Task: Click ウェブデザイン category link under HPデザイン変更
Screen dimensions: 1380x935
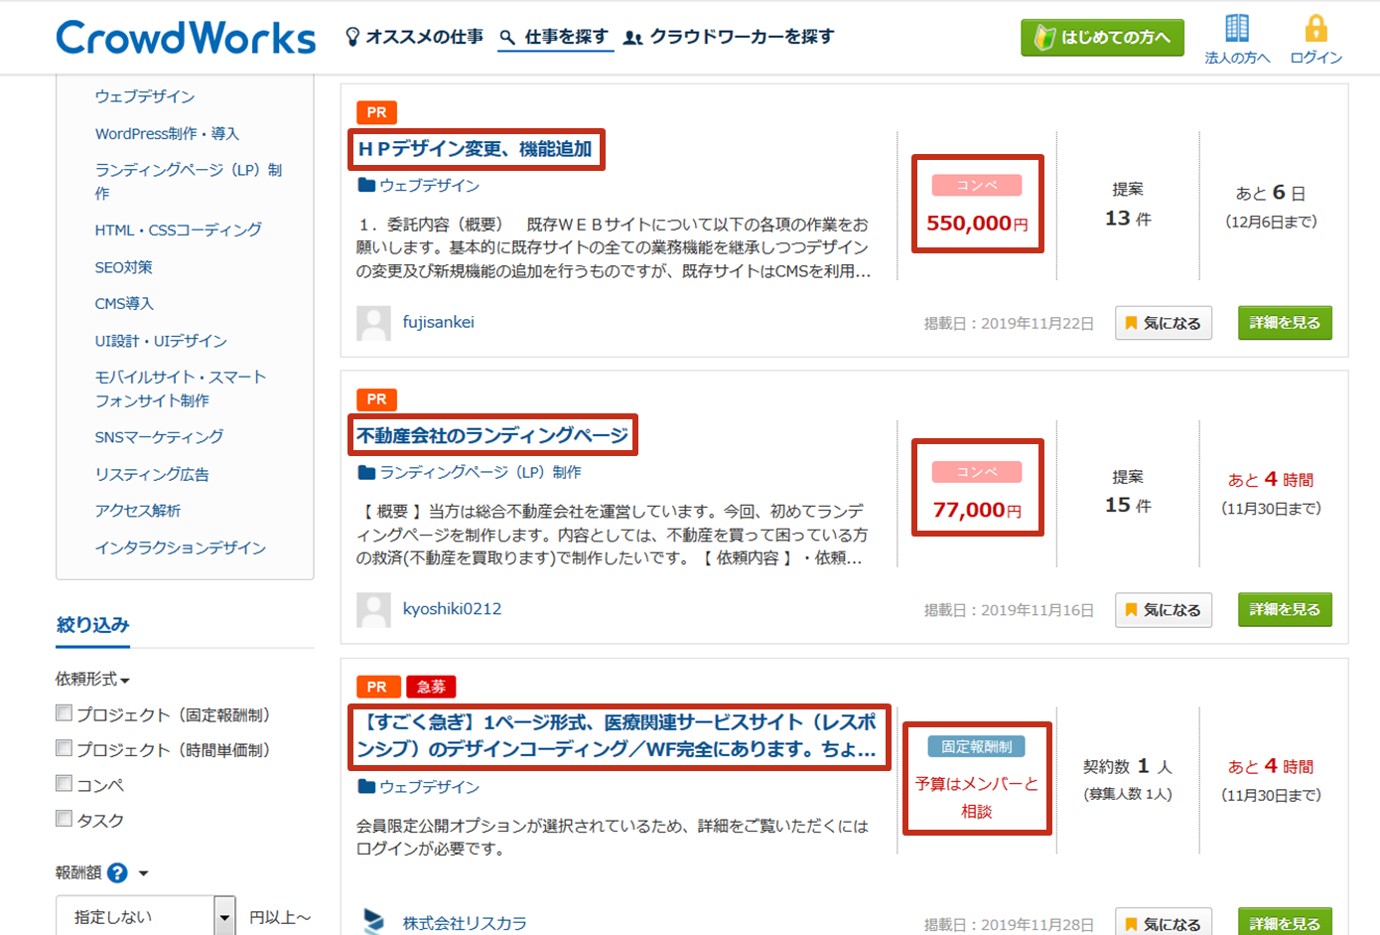Action: tap(429, 185)
